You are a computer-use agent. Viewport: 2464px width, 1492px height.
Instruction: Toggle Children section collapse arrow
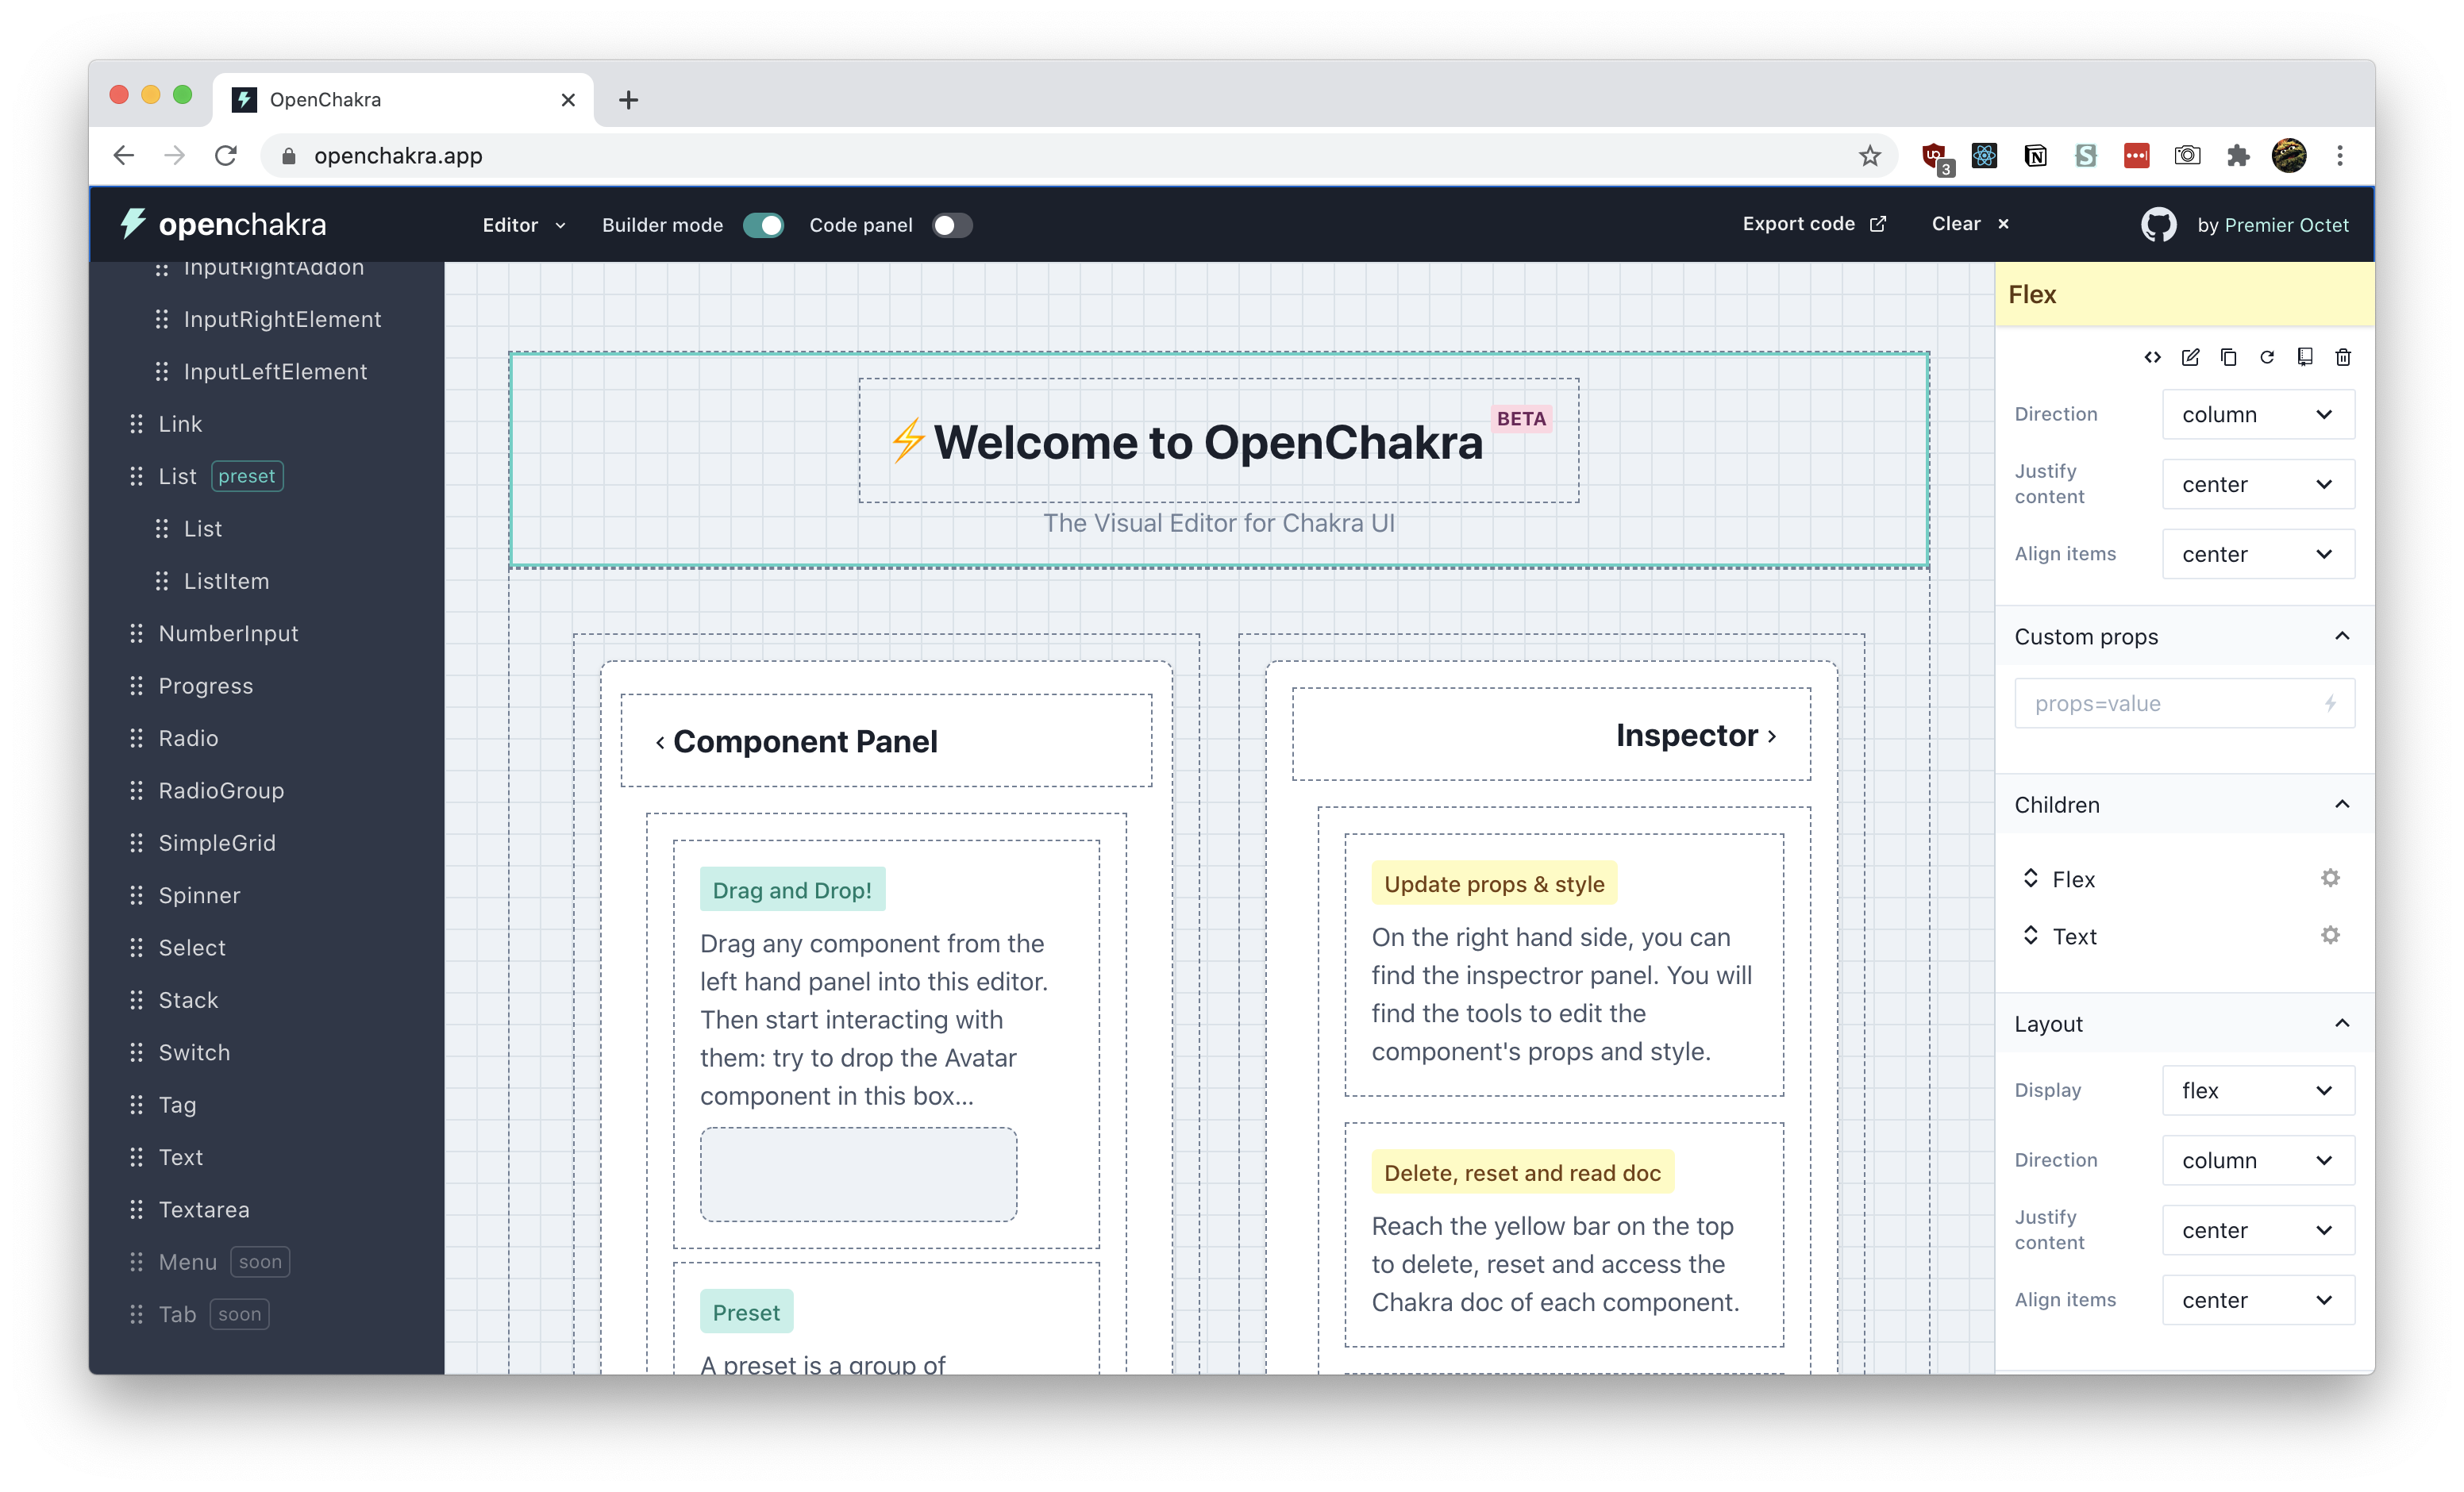[x=2341, y=806]
